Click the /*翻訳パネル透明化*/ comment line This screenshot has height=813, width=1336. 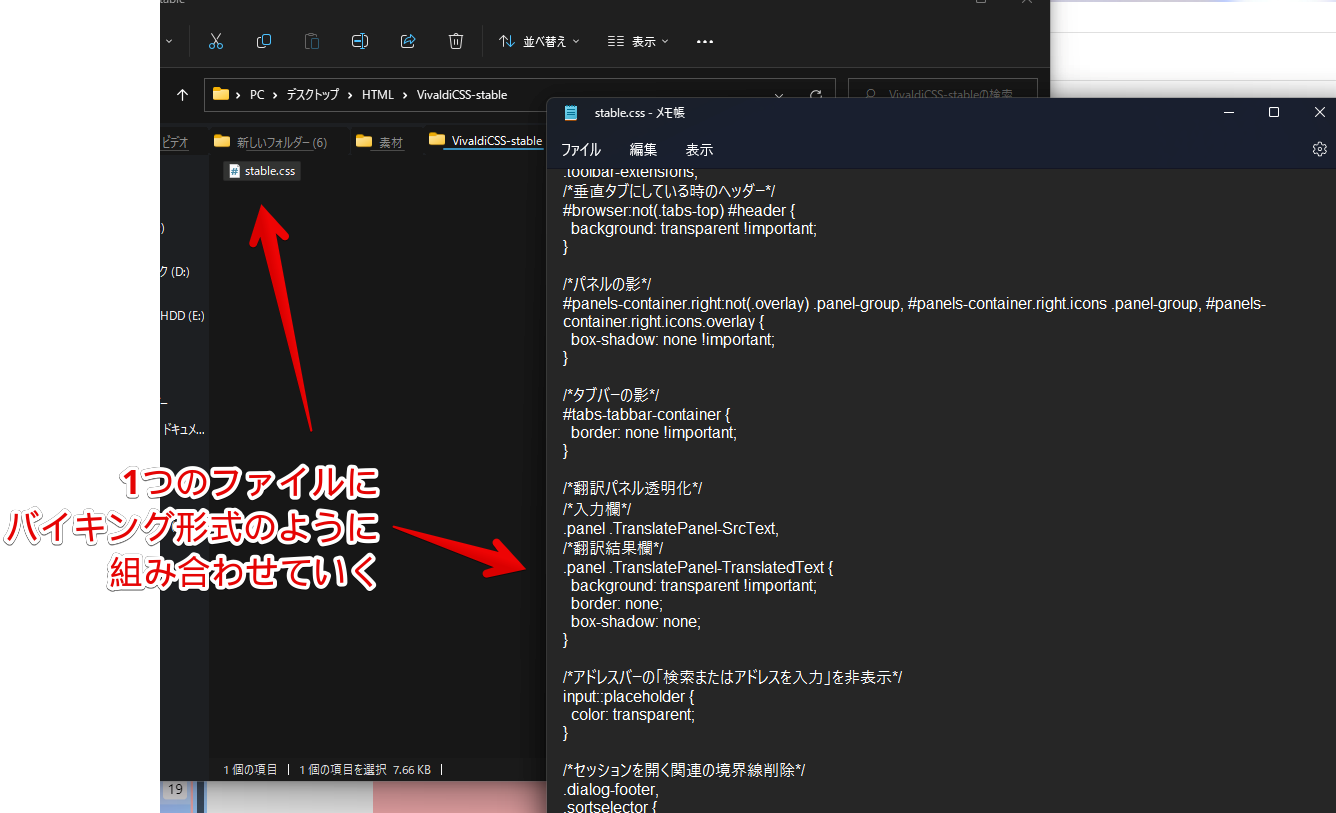[x=633, y=488]
